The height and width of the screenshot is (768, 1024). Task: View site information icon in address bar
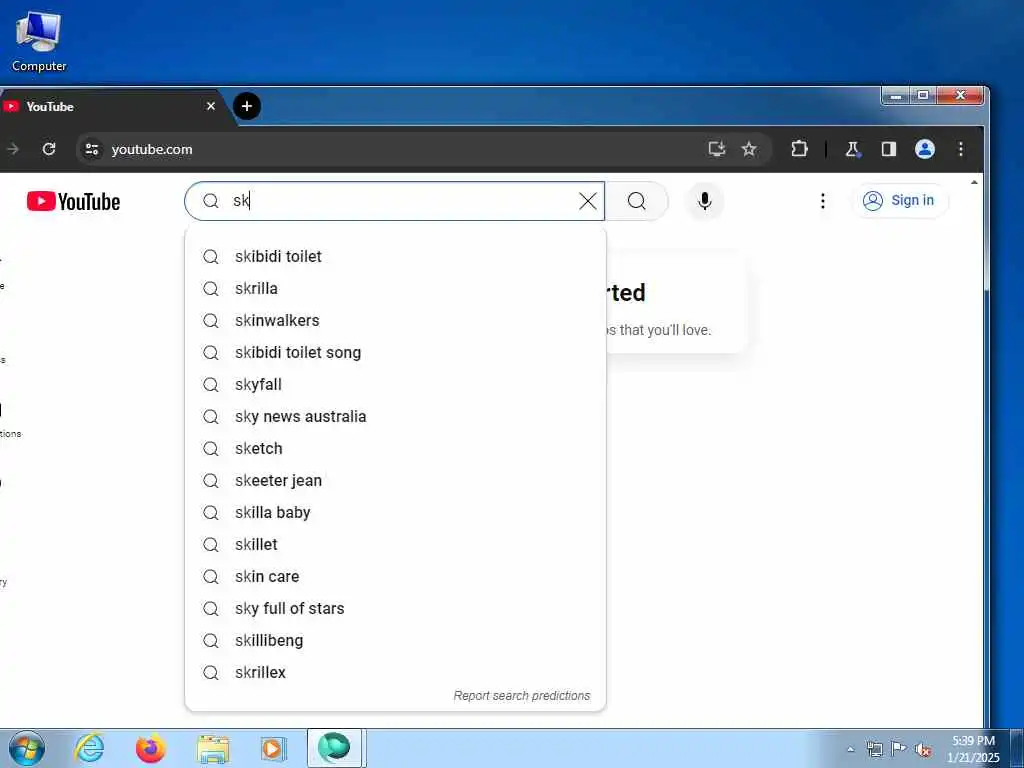coord(92,149)
